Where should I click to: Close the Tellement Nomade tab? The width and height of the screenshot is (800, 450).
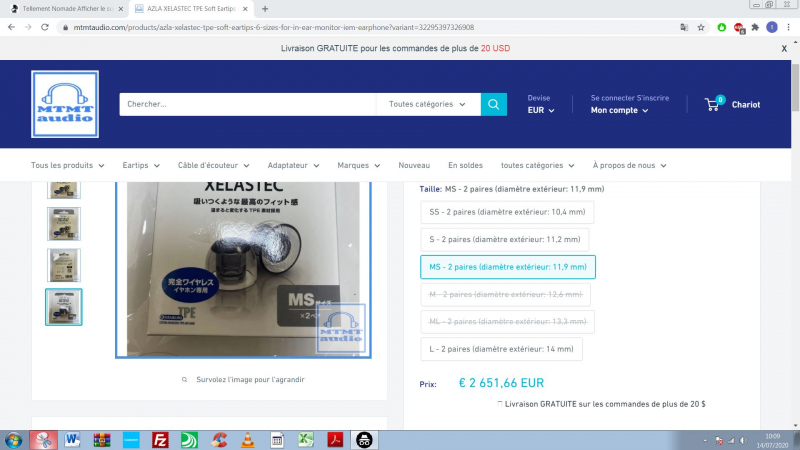point(121,9)
